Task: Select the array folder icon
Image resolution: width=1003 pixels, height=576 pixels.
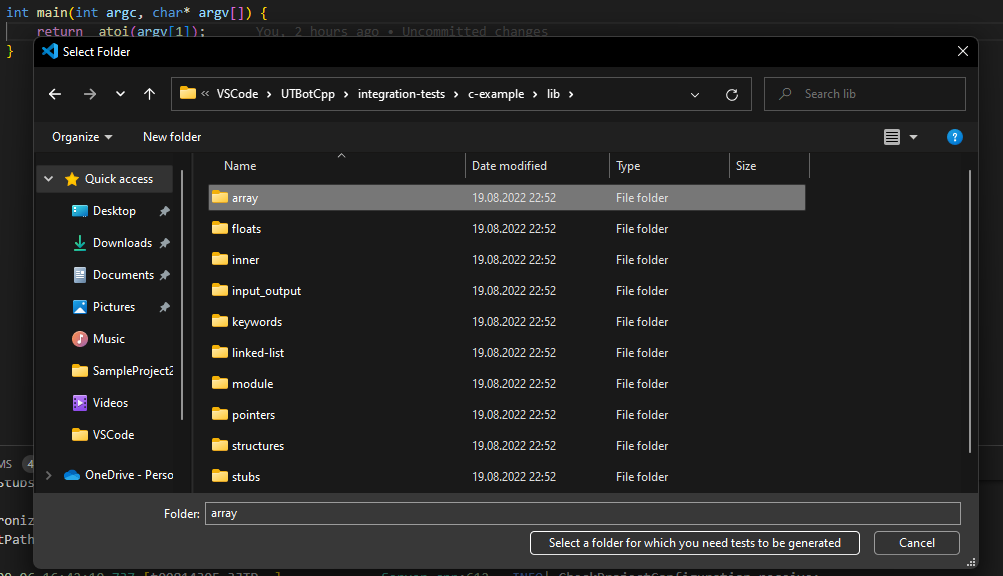Action: tap(220, 197)
